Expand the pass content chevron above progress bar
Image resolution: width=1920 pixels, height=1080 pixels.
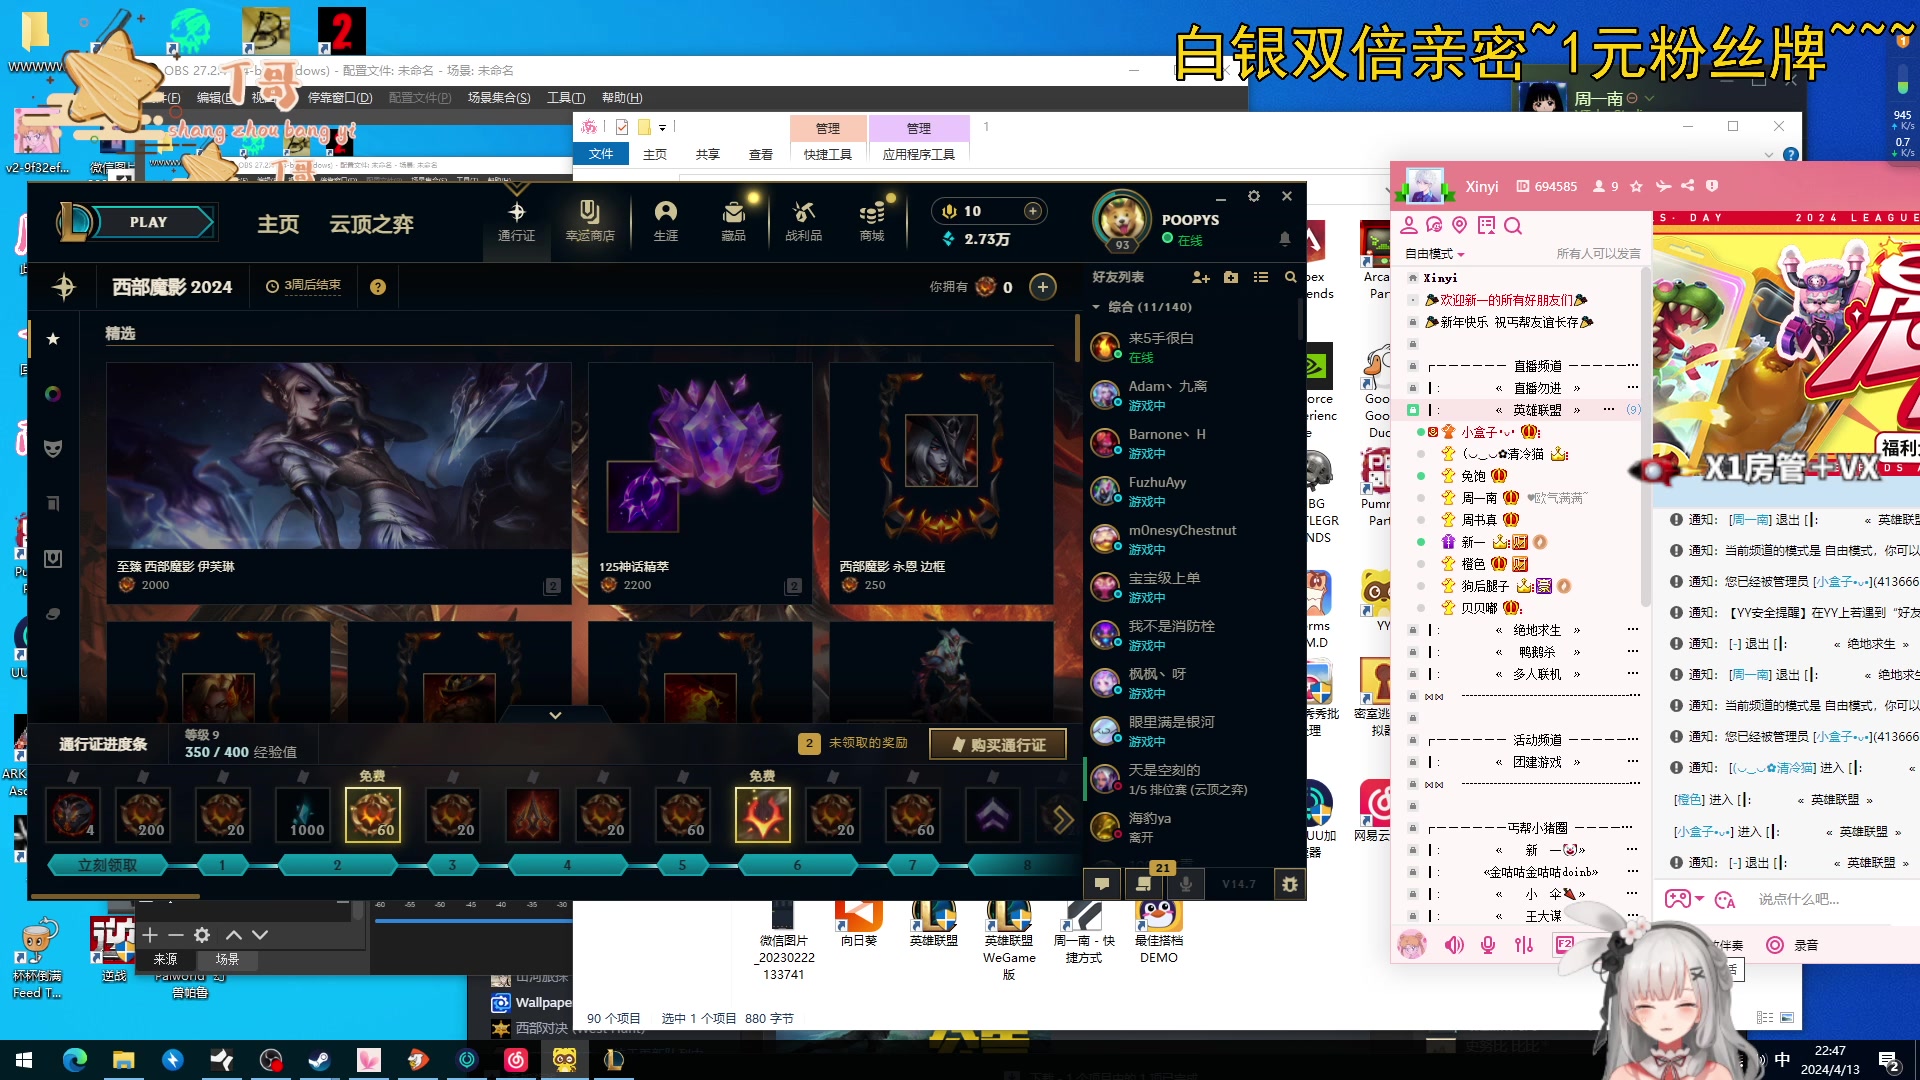click(555, 715)
